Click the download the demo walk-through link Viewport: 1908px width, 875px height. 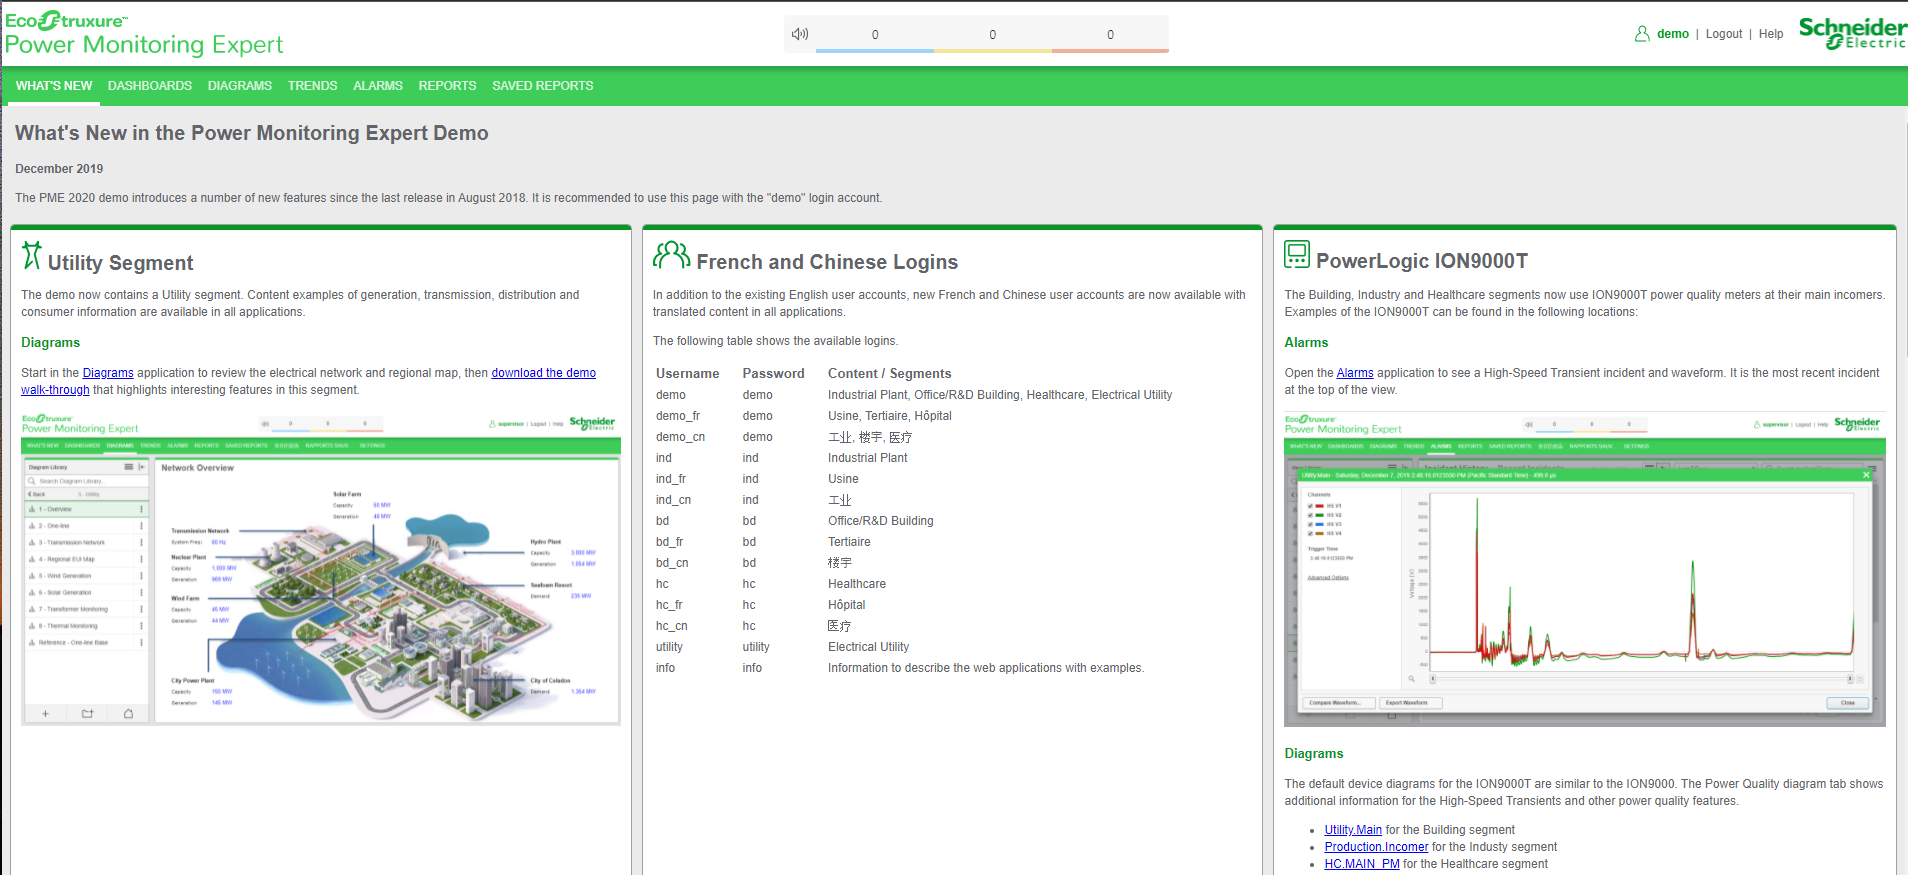(x=543, y=373)
